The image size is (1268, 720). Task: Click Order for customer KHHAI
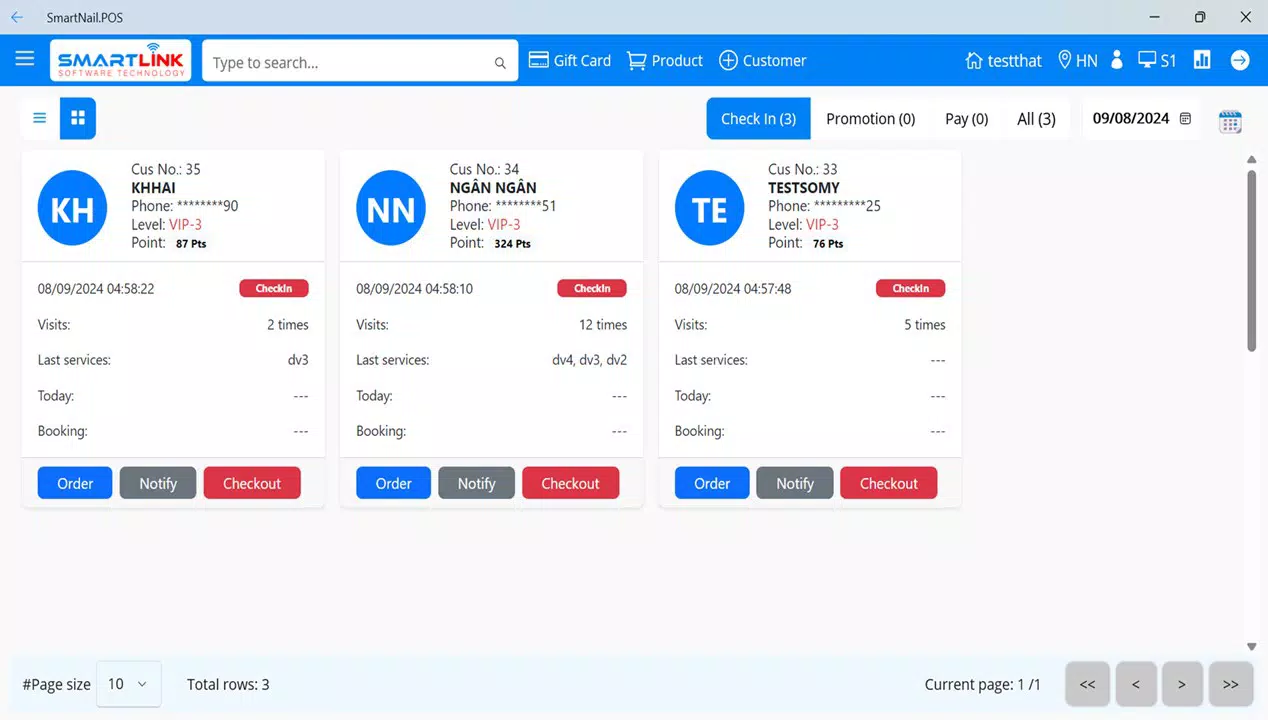coord(75,483)
